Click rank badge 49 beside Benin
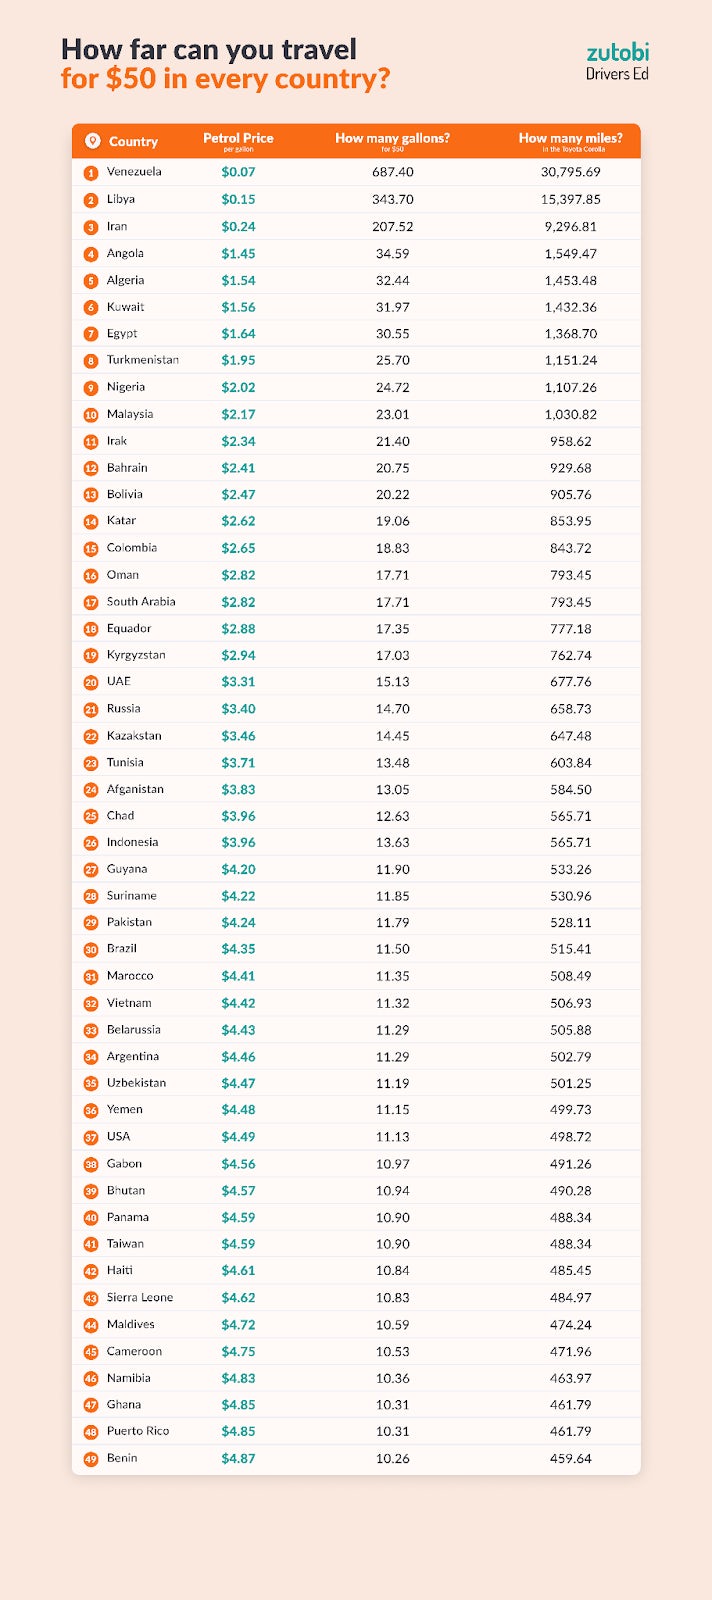The image size is (712, 1600). coord(91,1459)
